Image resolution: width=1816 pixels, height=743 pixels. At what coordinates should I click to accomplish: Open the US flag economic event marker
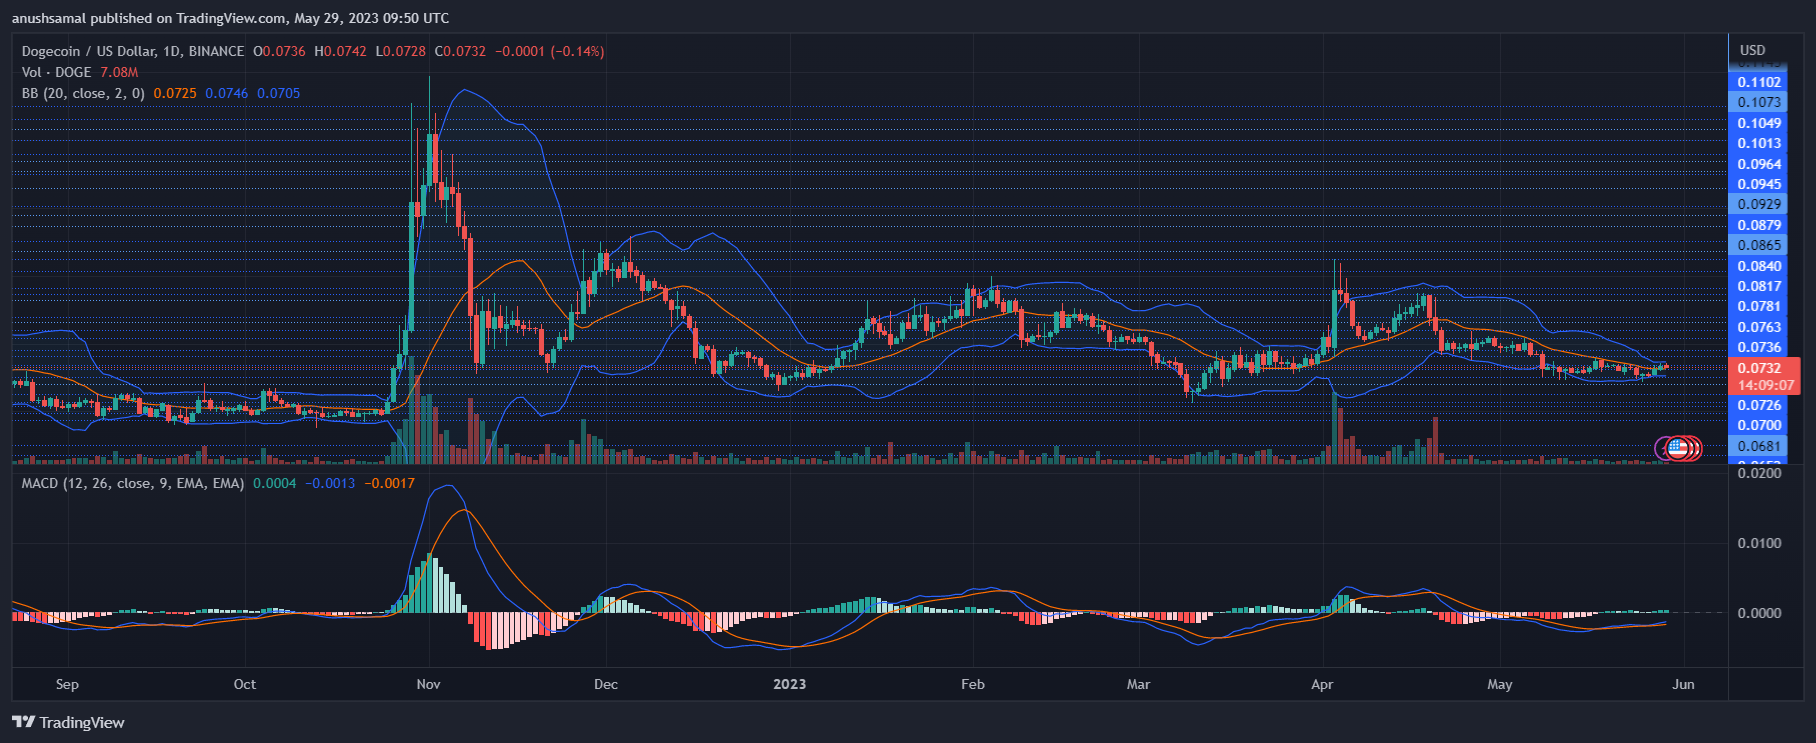point(1678,448)
